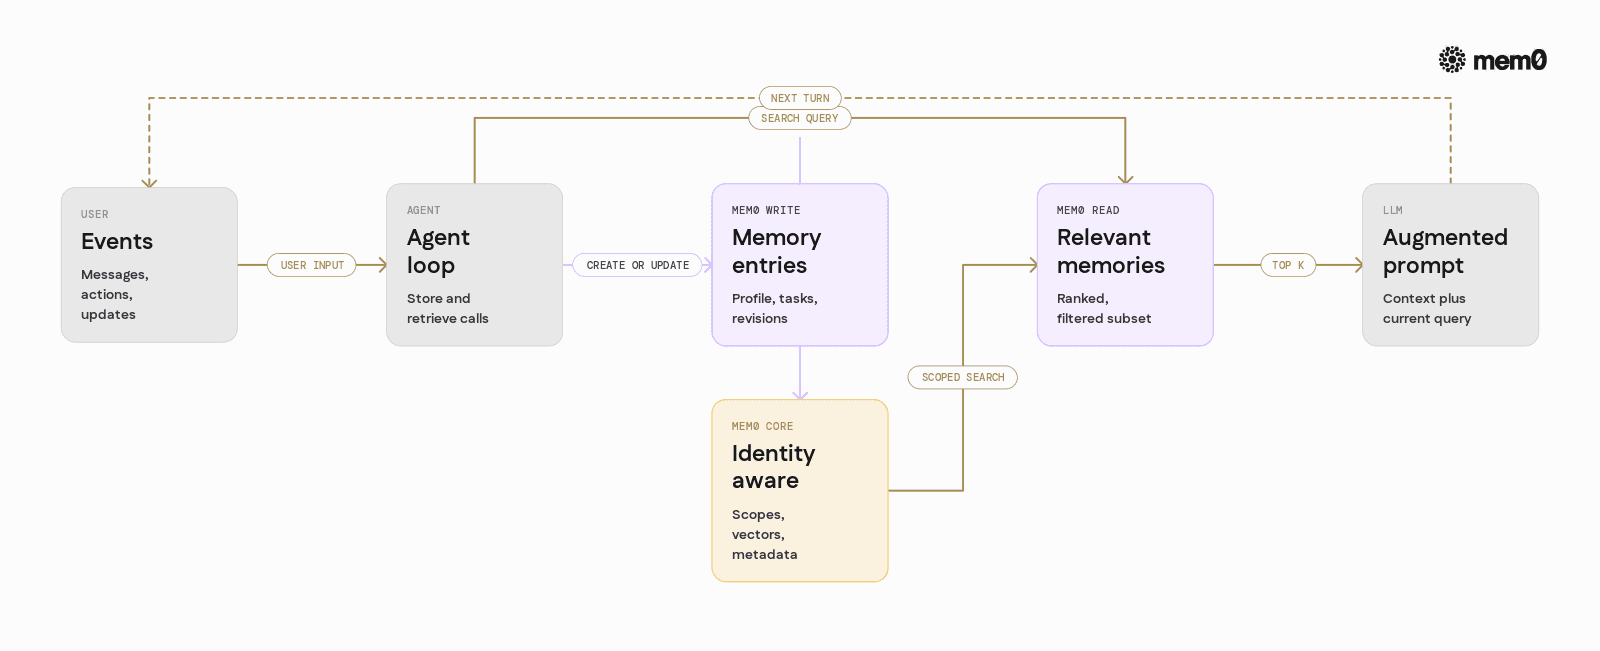Click the arrowhead entering Augmented prompt
1600x651 pixels.
pyautogui.click(x=1357, y=265)
